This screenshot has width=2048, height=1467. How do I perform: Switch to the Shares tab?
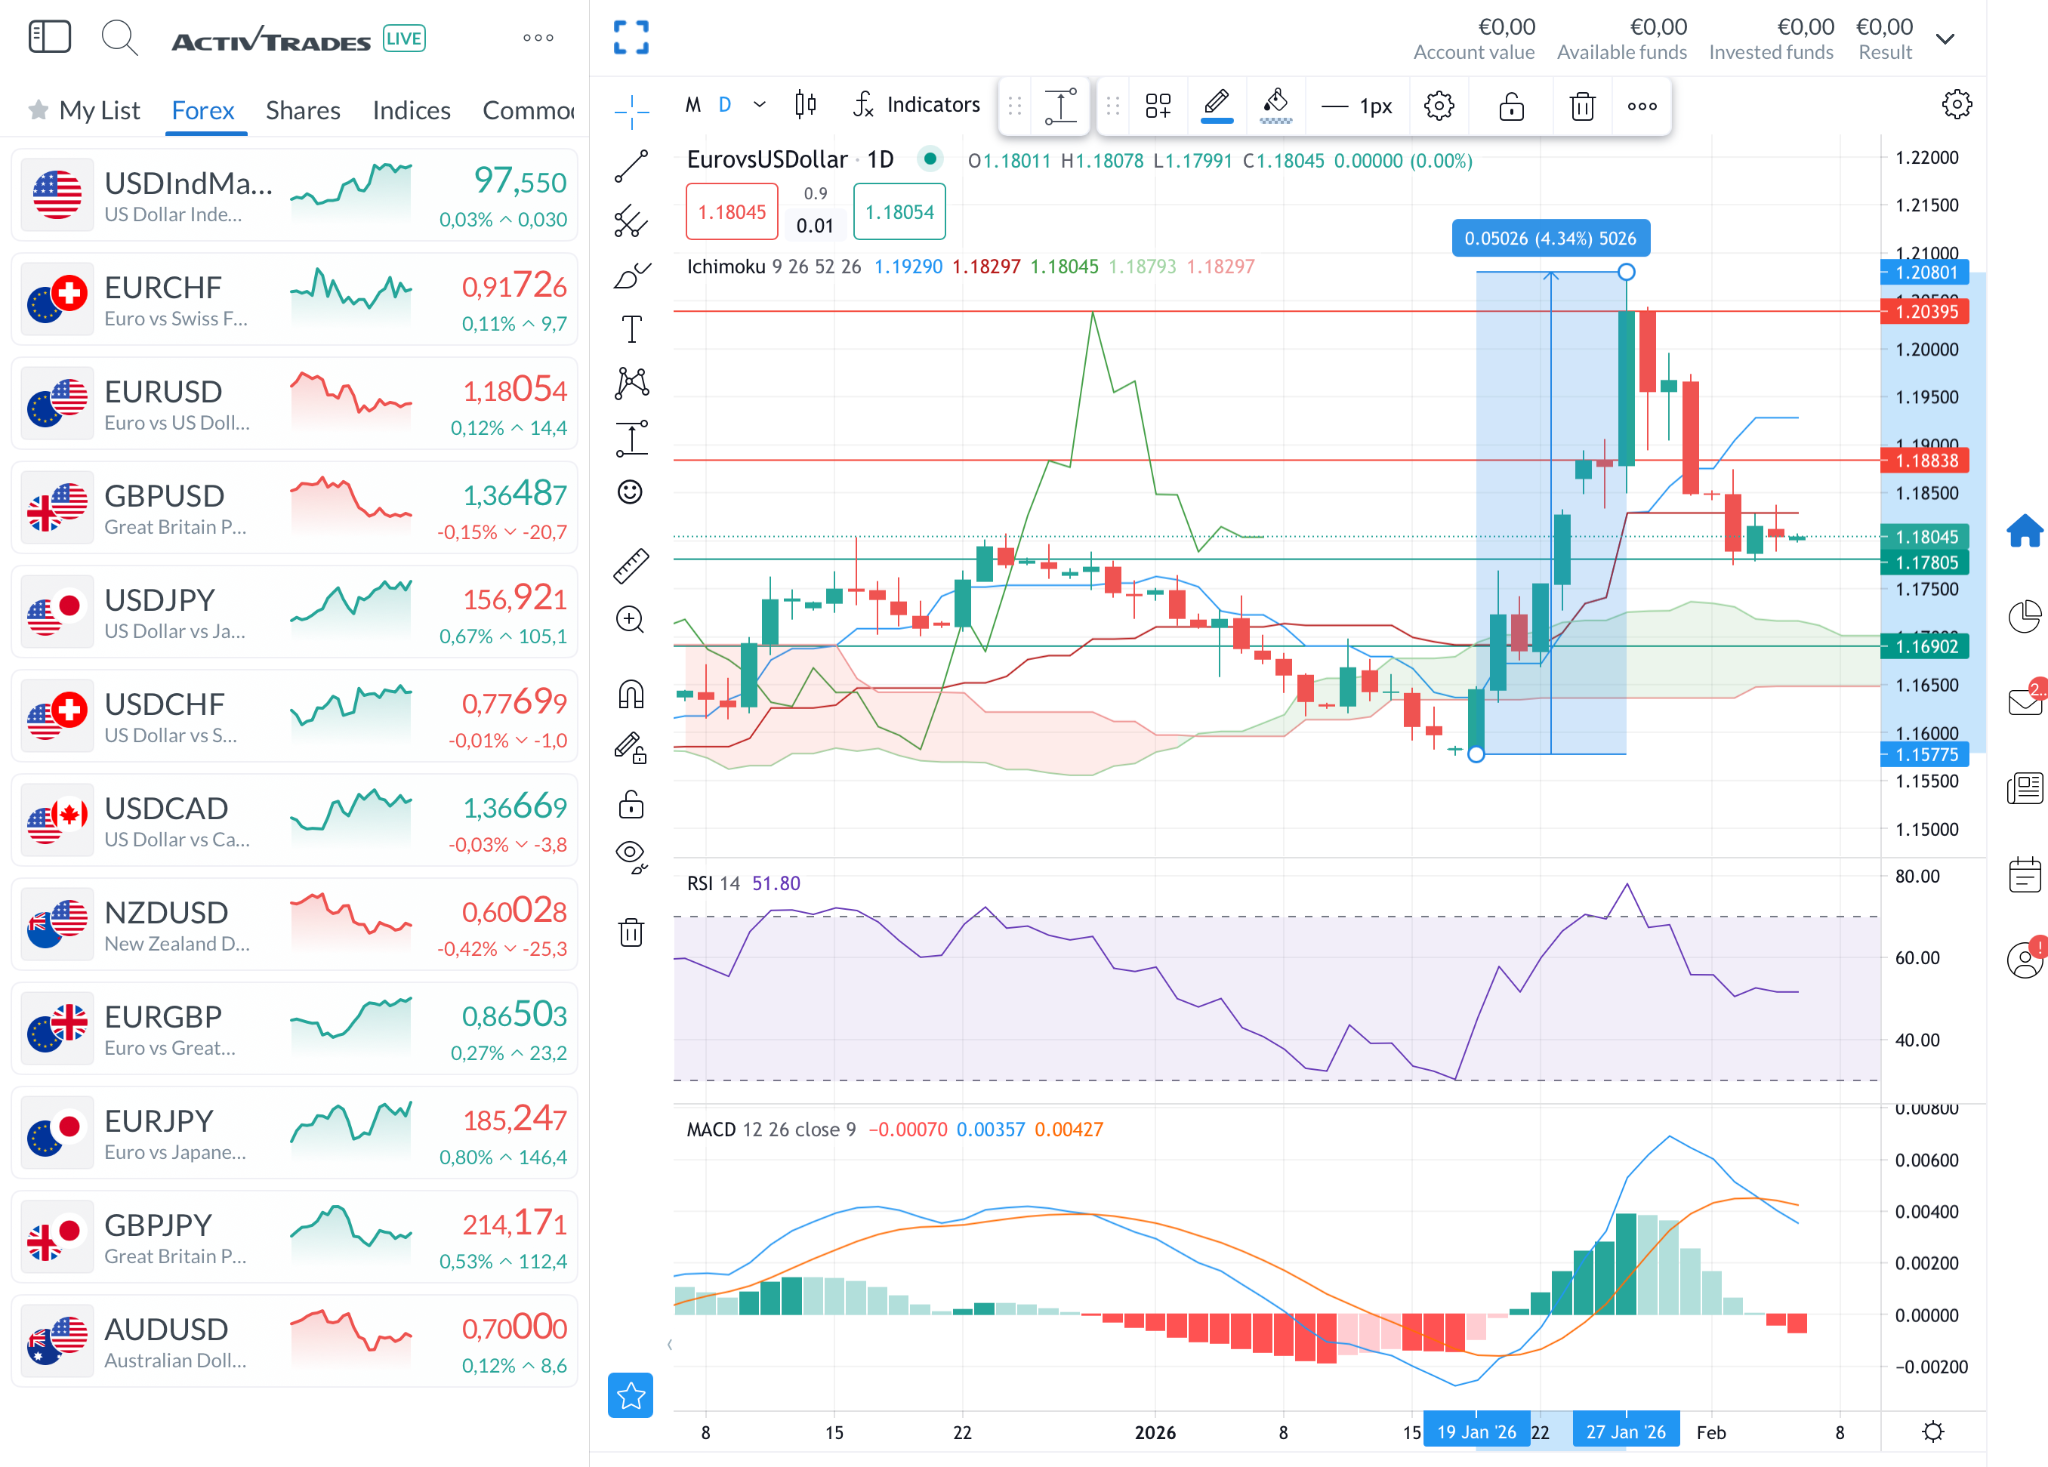click(303, 110)
